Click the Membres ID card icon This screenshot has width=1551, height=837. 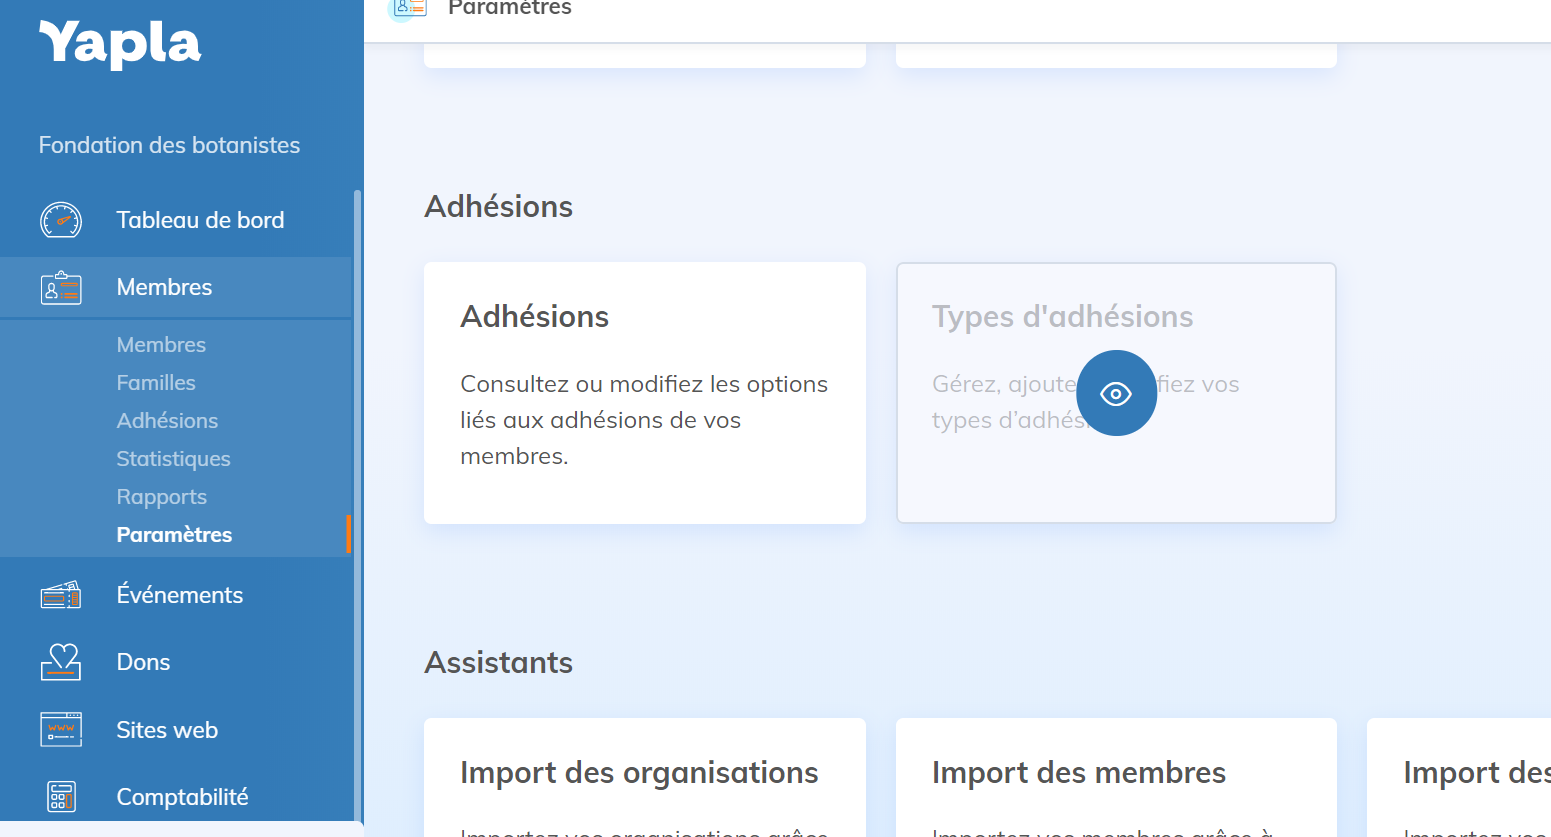click(x=61, y=288)
